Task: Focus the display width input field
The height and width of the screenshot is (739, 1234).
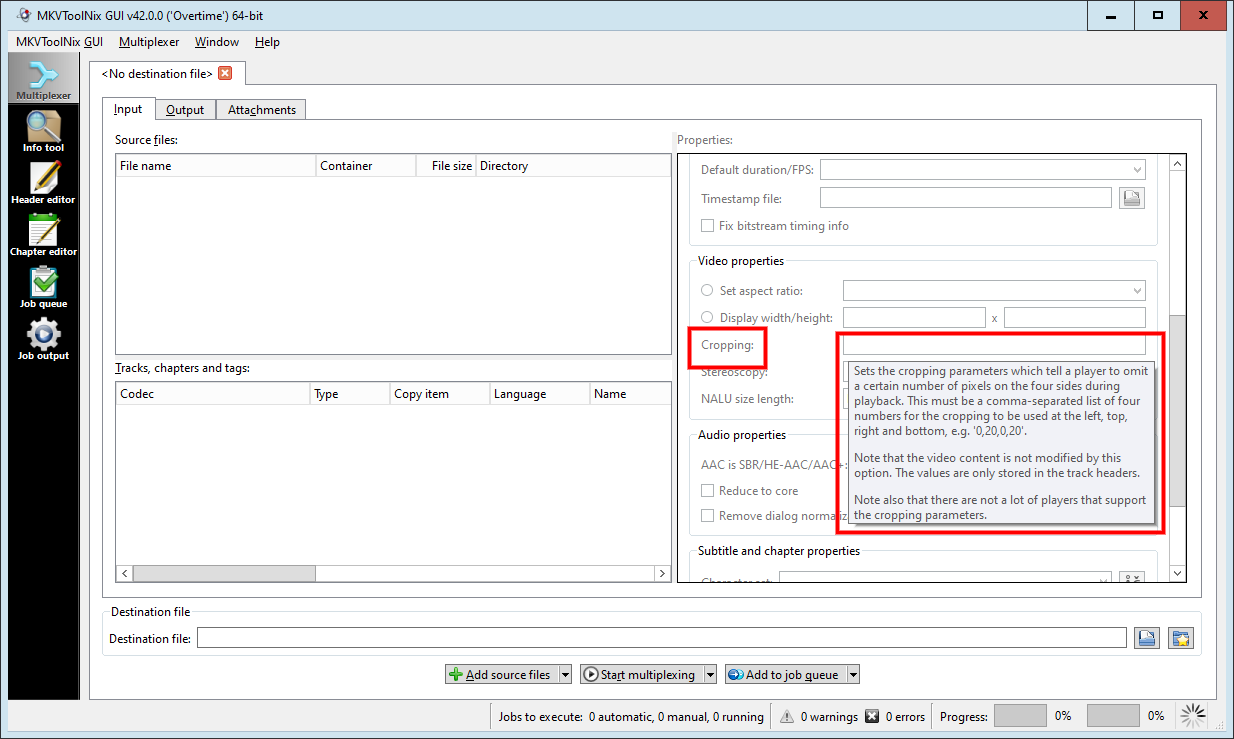Action: (x=914, y=318)
